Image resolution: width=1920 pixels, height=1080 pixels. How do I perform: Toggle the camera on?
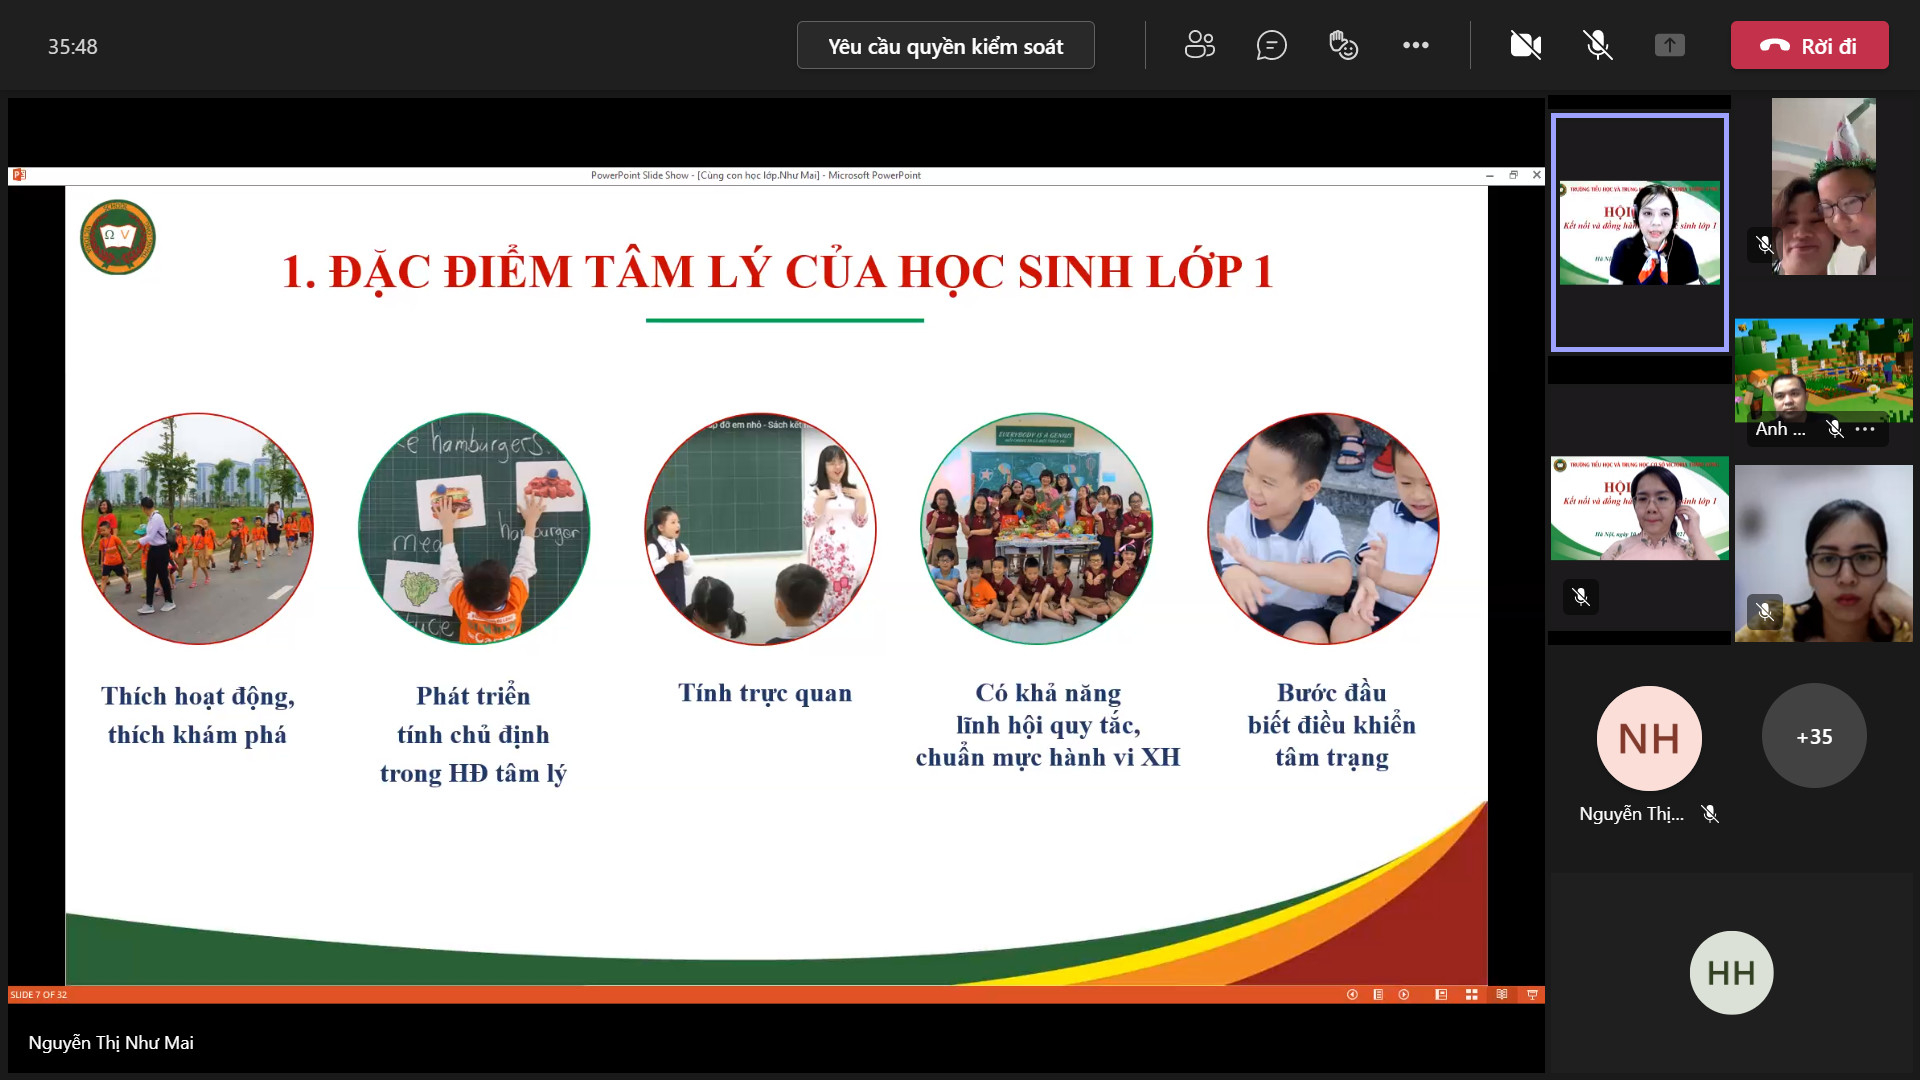pyautogui.click(x=1525, y=45)
